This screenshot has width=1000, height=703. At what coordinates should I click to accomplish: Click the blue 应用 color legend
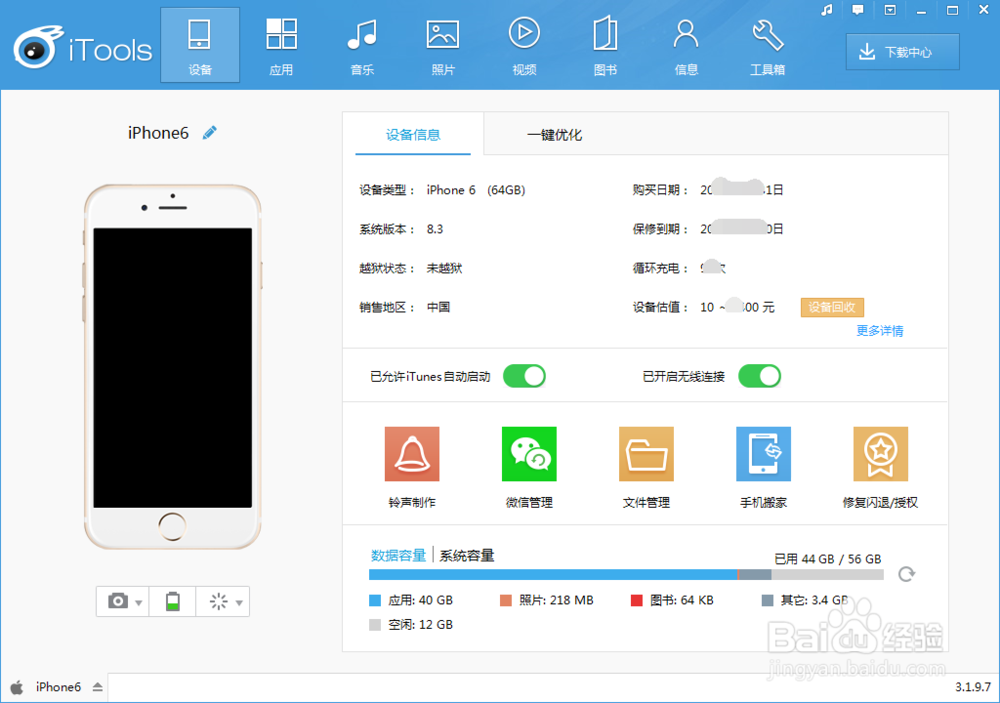(x=375, y=600)
